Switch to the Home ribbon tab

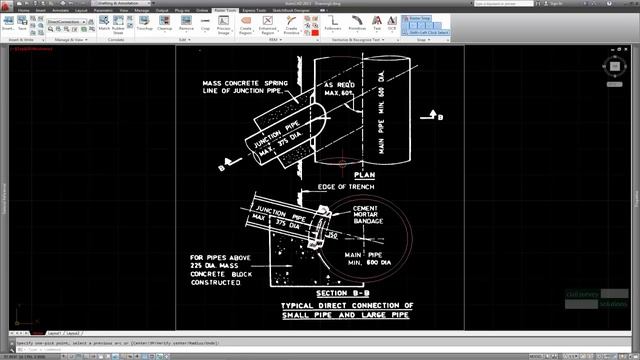(24, 10)
